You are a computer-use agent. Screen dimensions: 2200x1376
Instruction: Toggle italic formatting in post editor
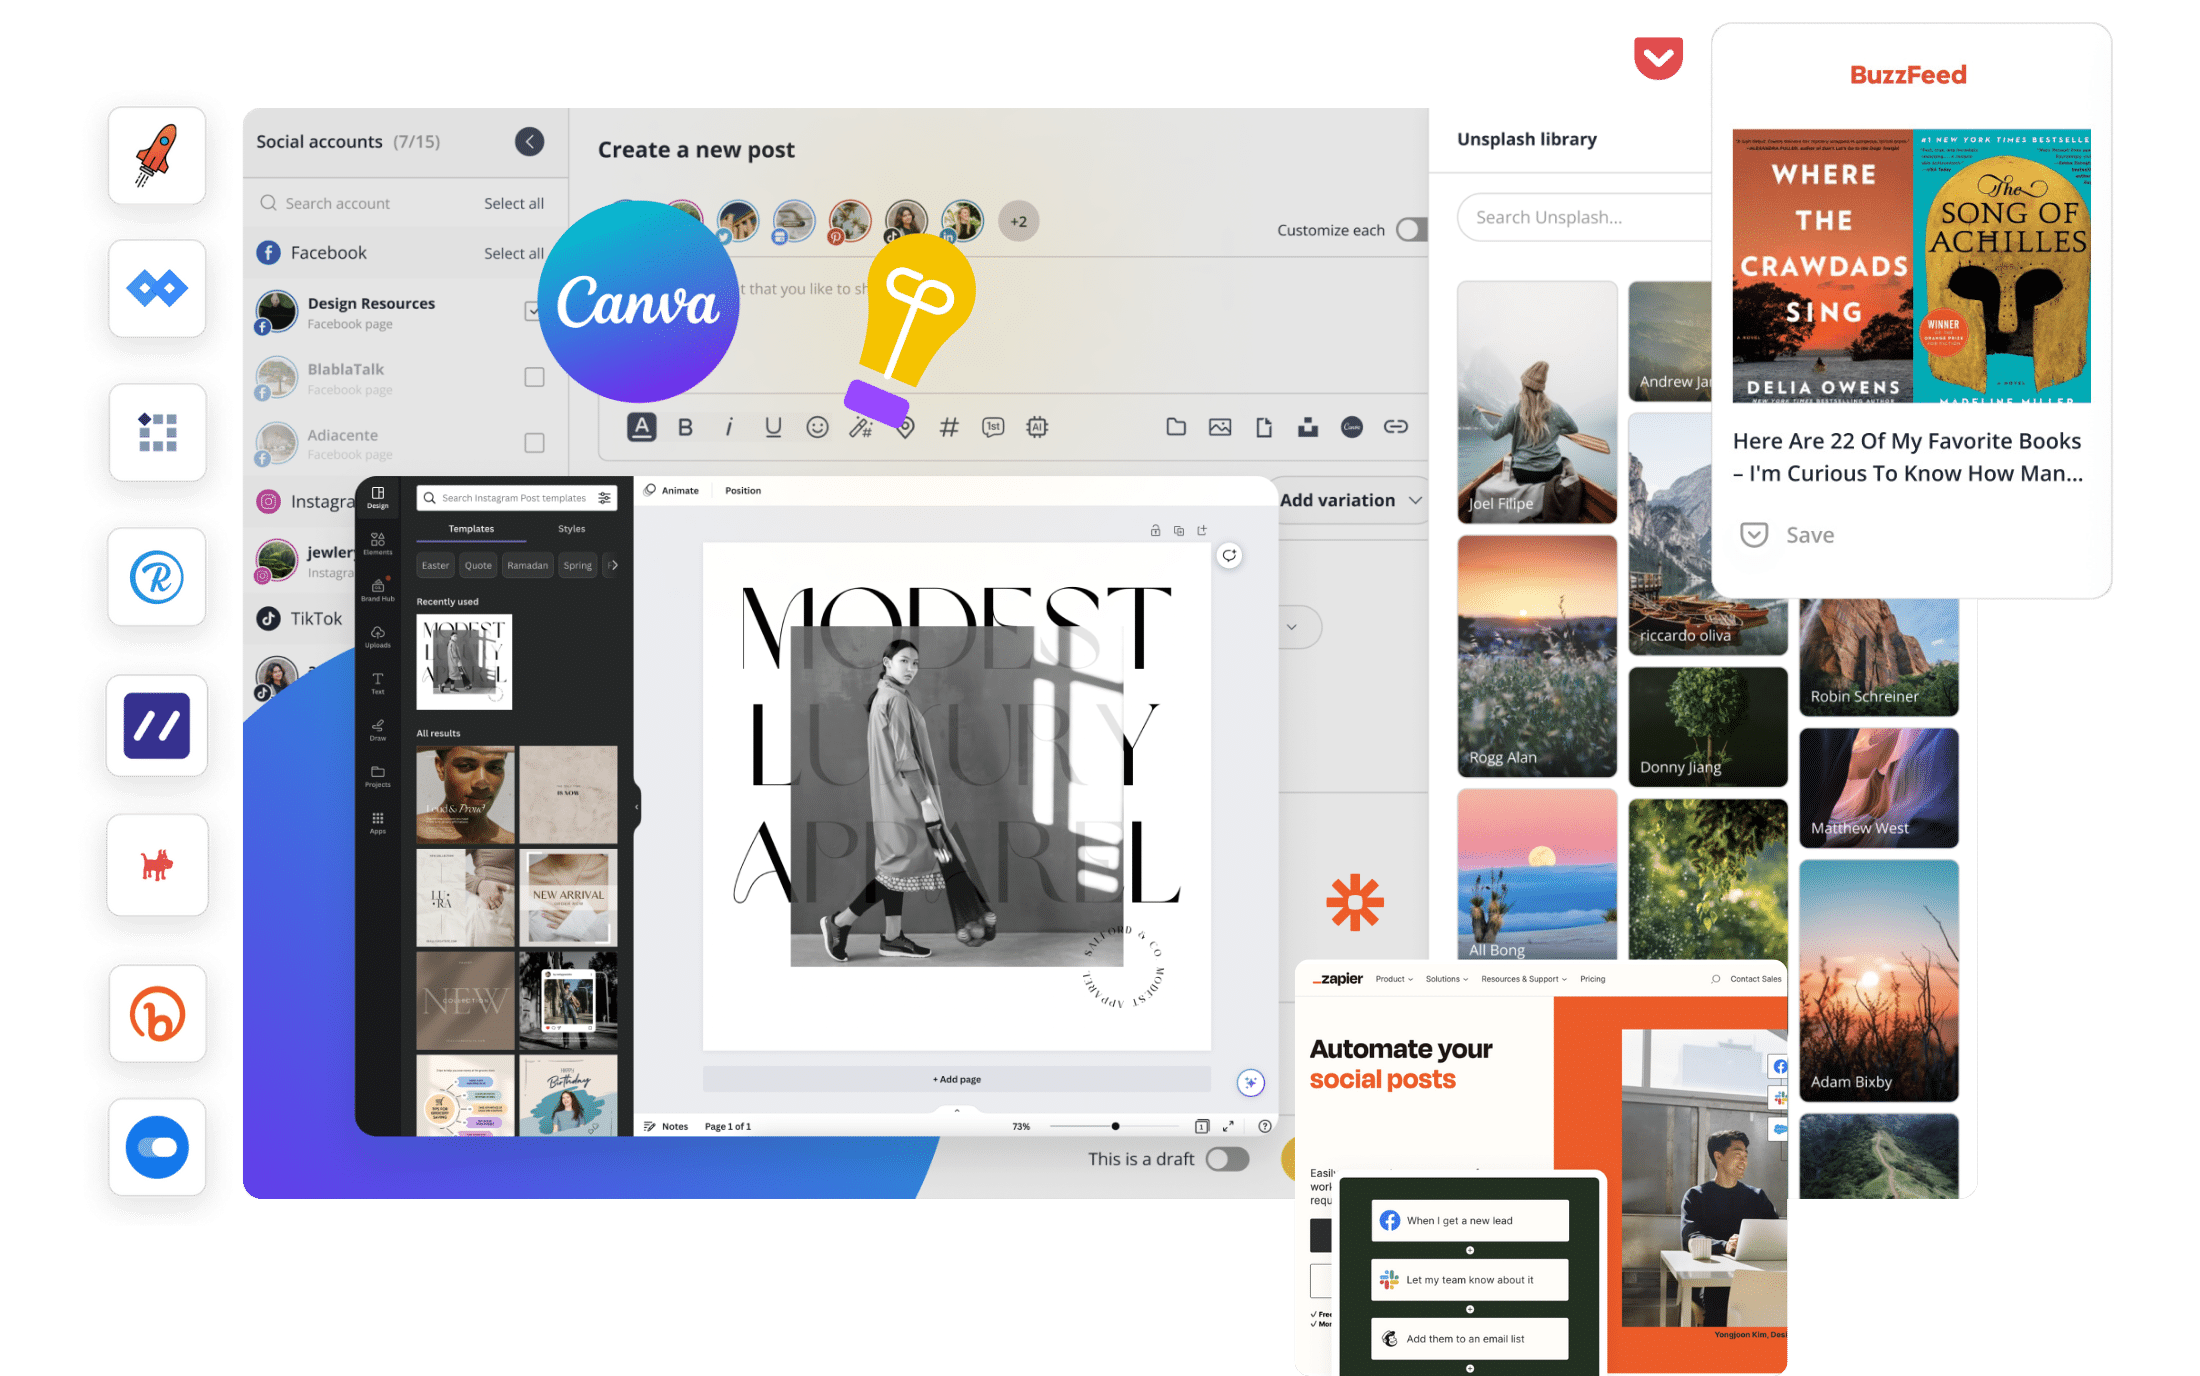[729, 427]
